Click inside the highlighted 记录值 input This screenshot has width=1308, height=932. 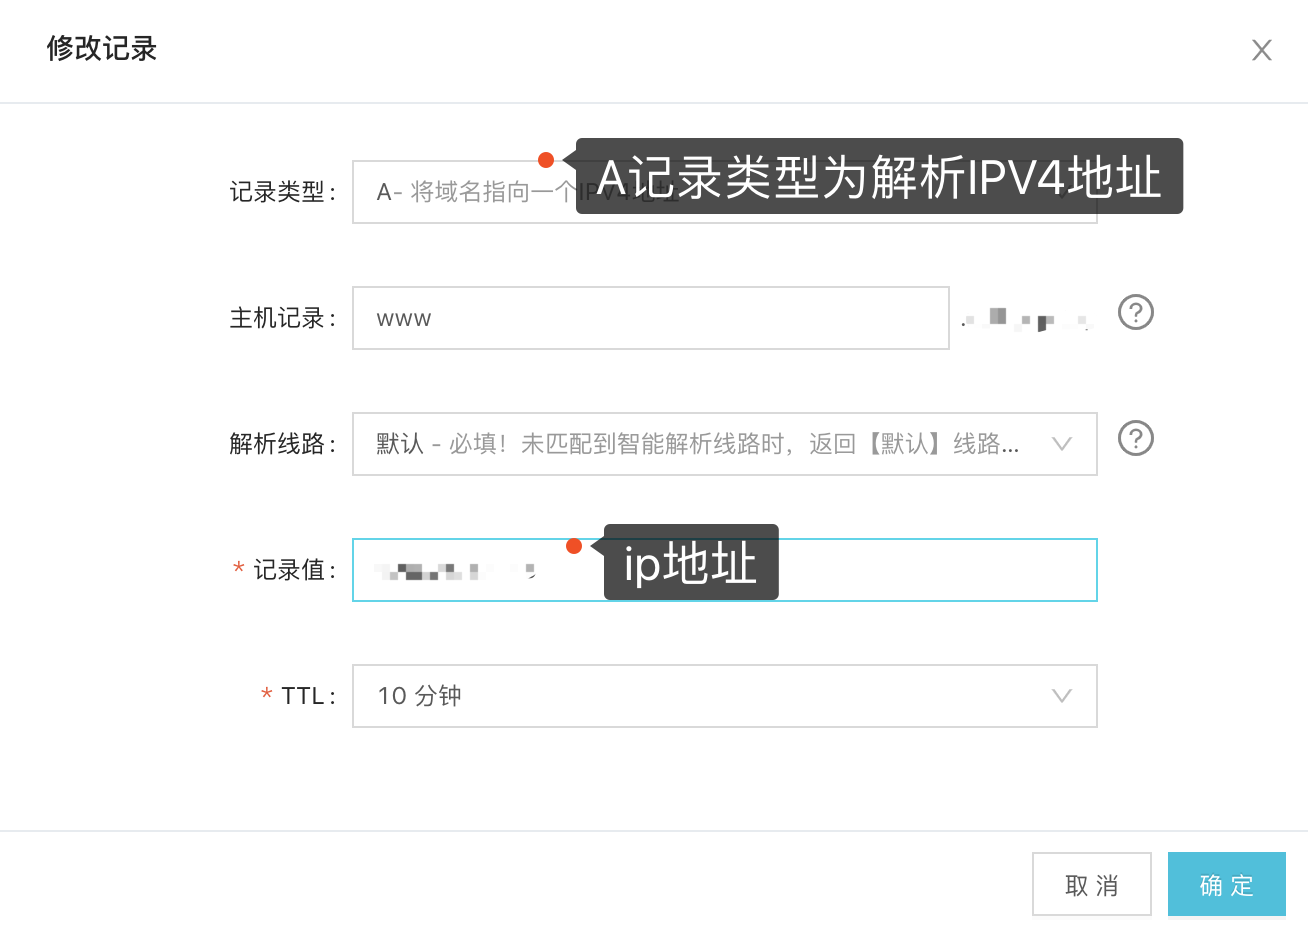460,570
